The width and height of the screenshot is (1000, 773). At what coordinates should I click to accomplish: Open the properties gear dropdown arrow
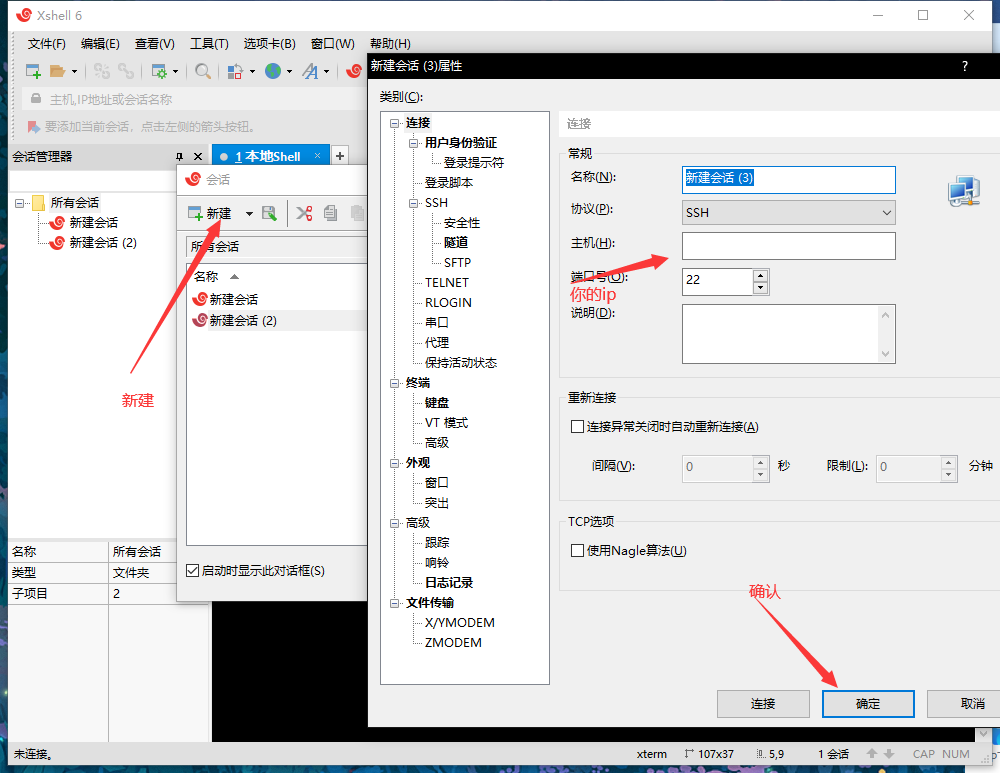click(x=175, y=71)
